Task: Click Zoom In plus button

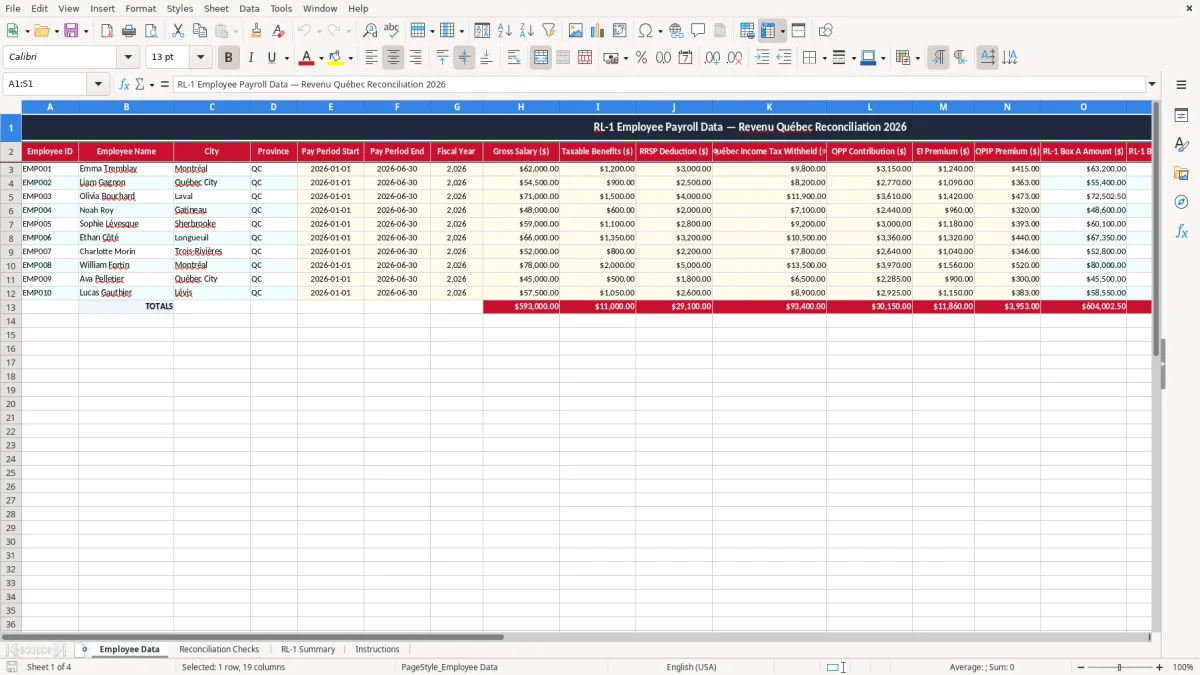Action: tap(1160, 667)
